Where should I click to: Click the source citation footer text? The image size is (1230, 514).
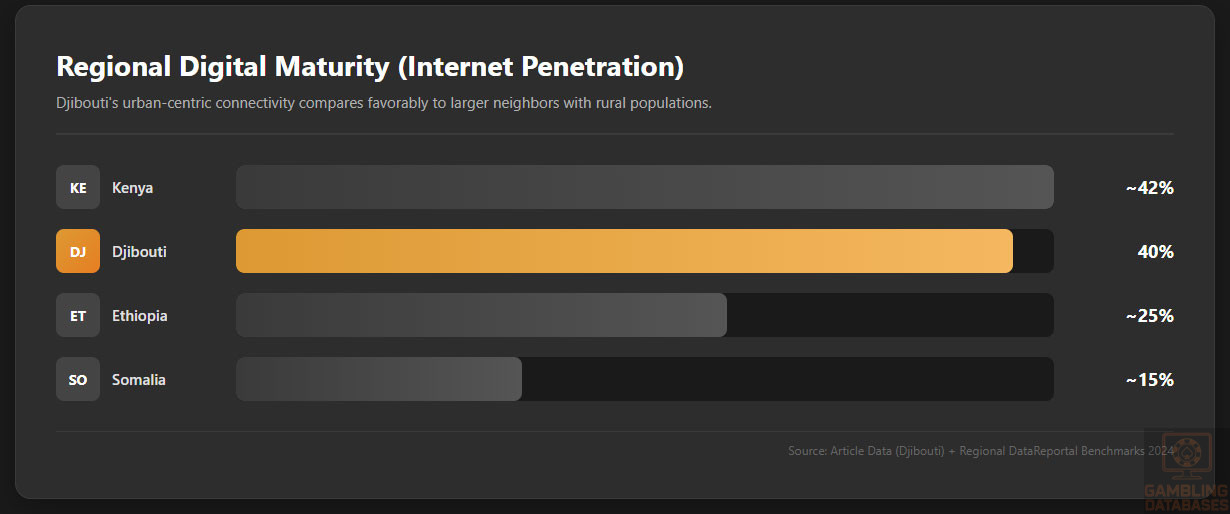[980, 451]
